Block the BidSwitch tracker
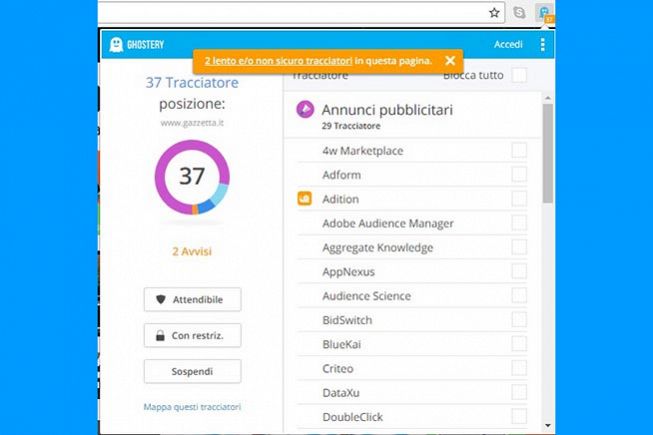This screenshot has height=435, width=653. coord(519,319)
